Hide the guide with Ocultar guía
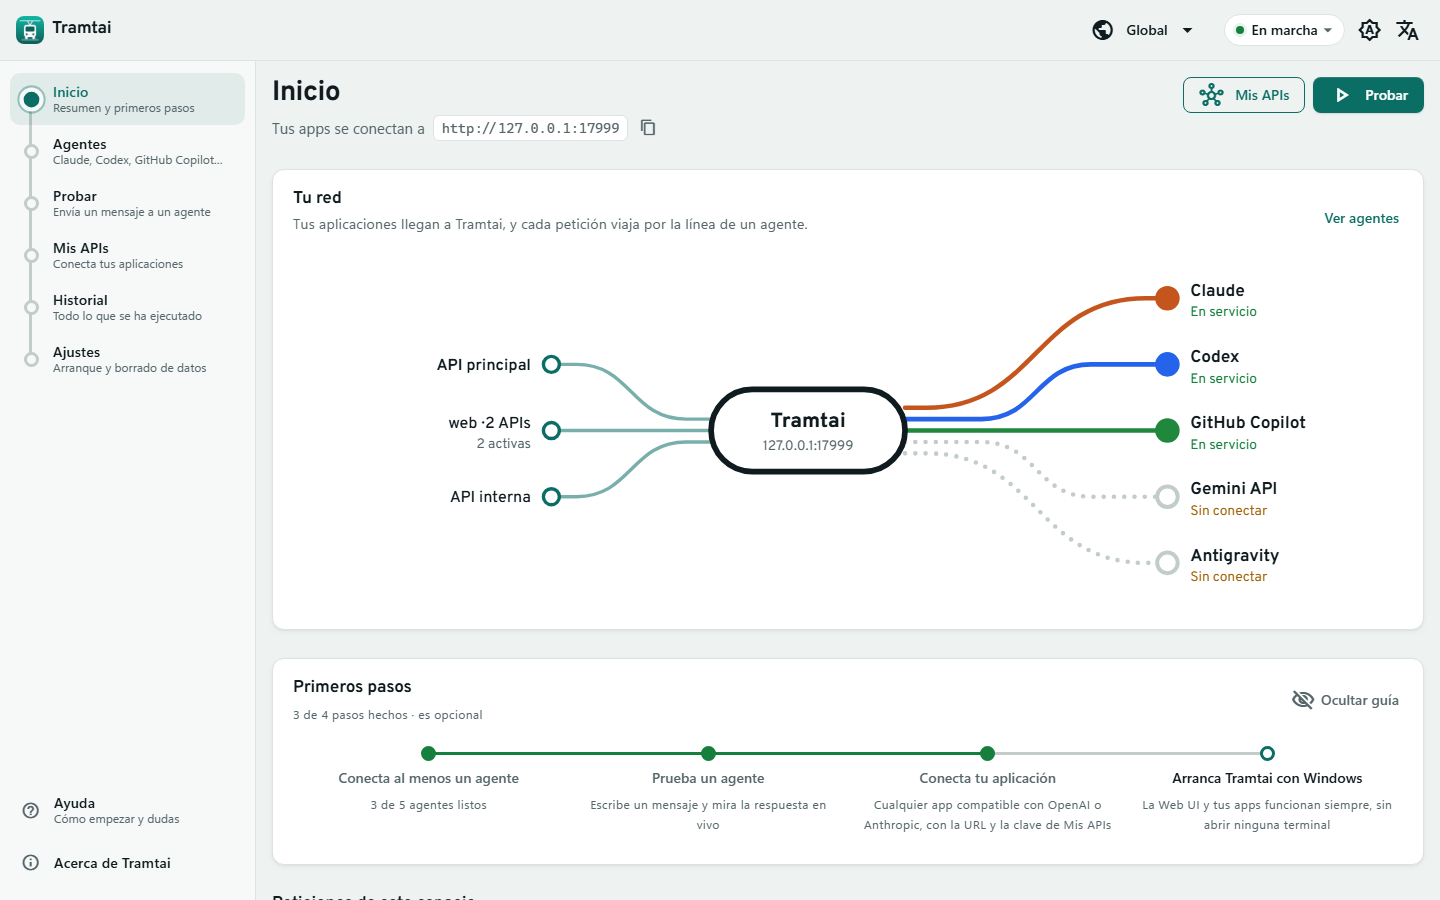The height and width of the screenshot is (900, 1440). tap(1345, 700)
